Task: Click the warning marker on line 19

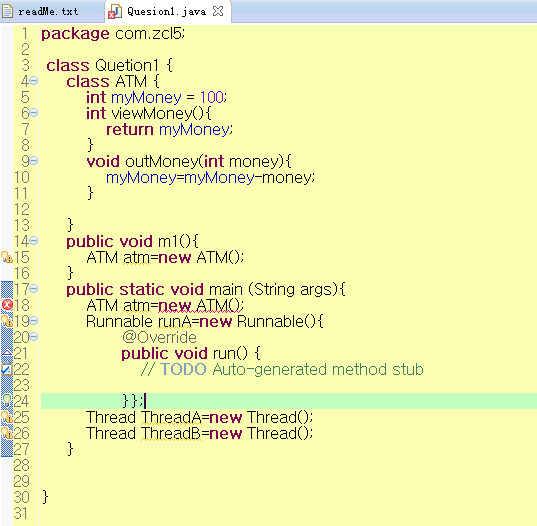Action: tap(7, 321)
